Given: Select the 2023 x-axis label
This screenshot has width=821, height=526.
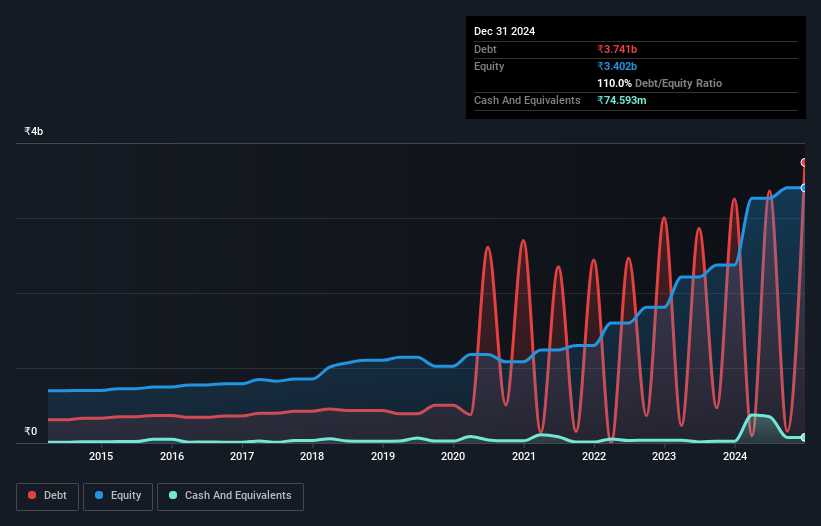Looking at the screenshot, I should point(664,456).
